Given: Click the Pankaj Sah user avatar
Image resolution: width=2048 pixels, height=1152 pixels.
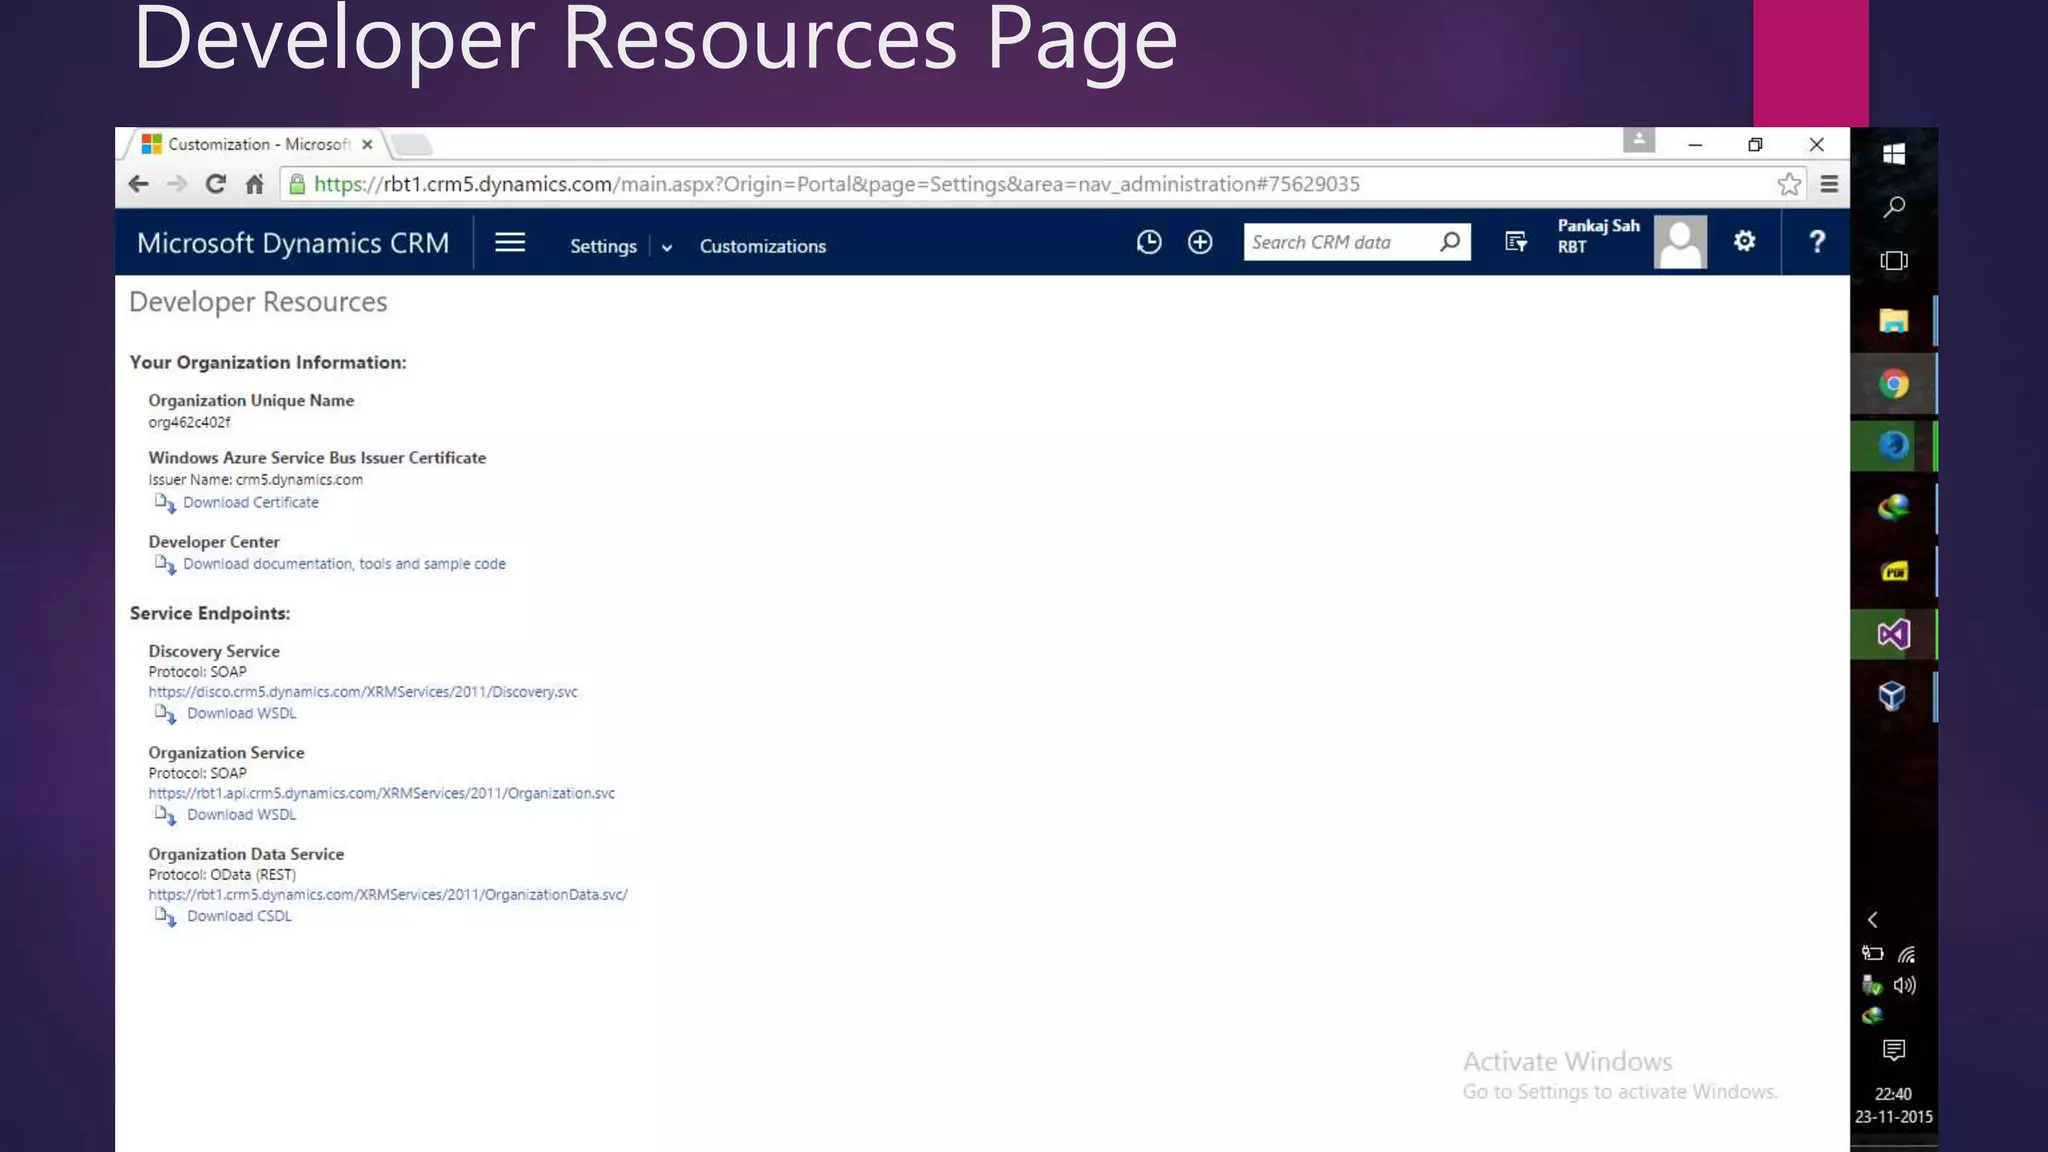Looking at the screenshot, I should pyautogui.click(x=1680, y=242).
